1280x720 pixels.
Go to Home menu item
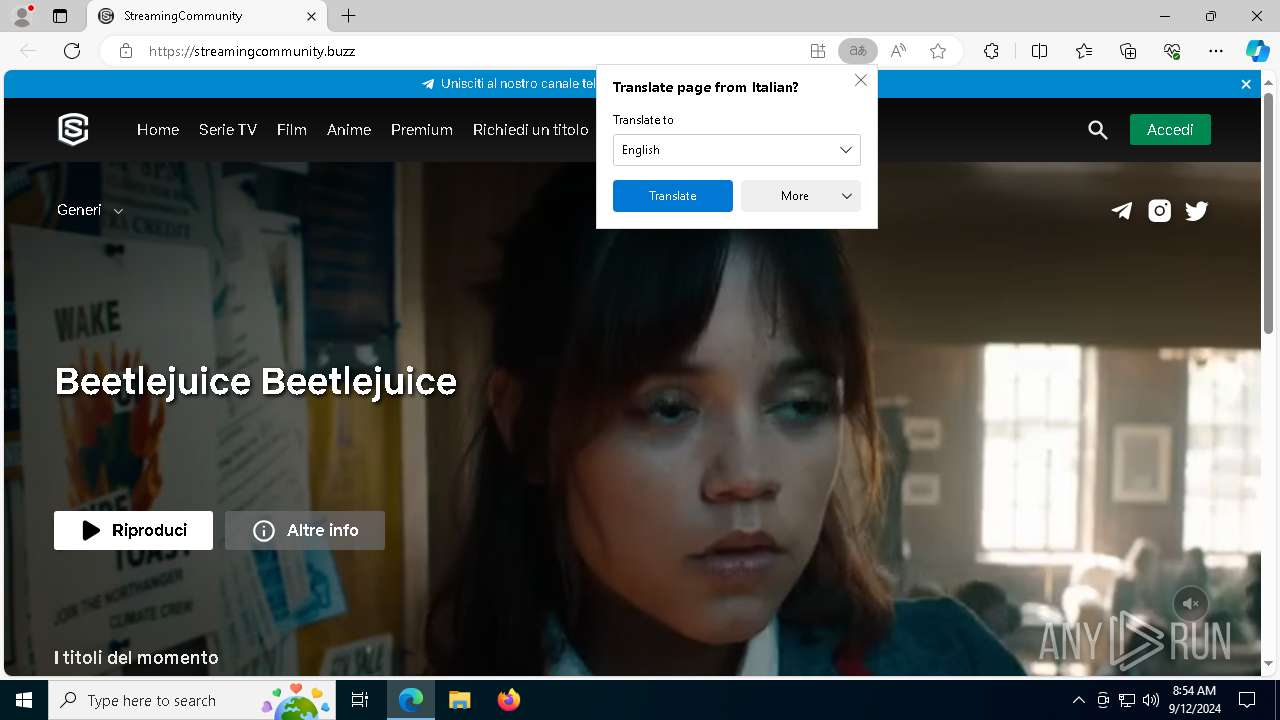click(158, 130)
